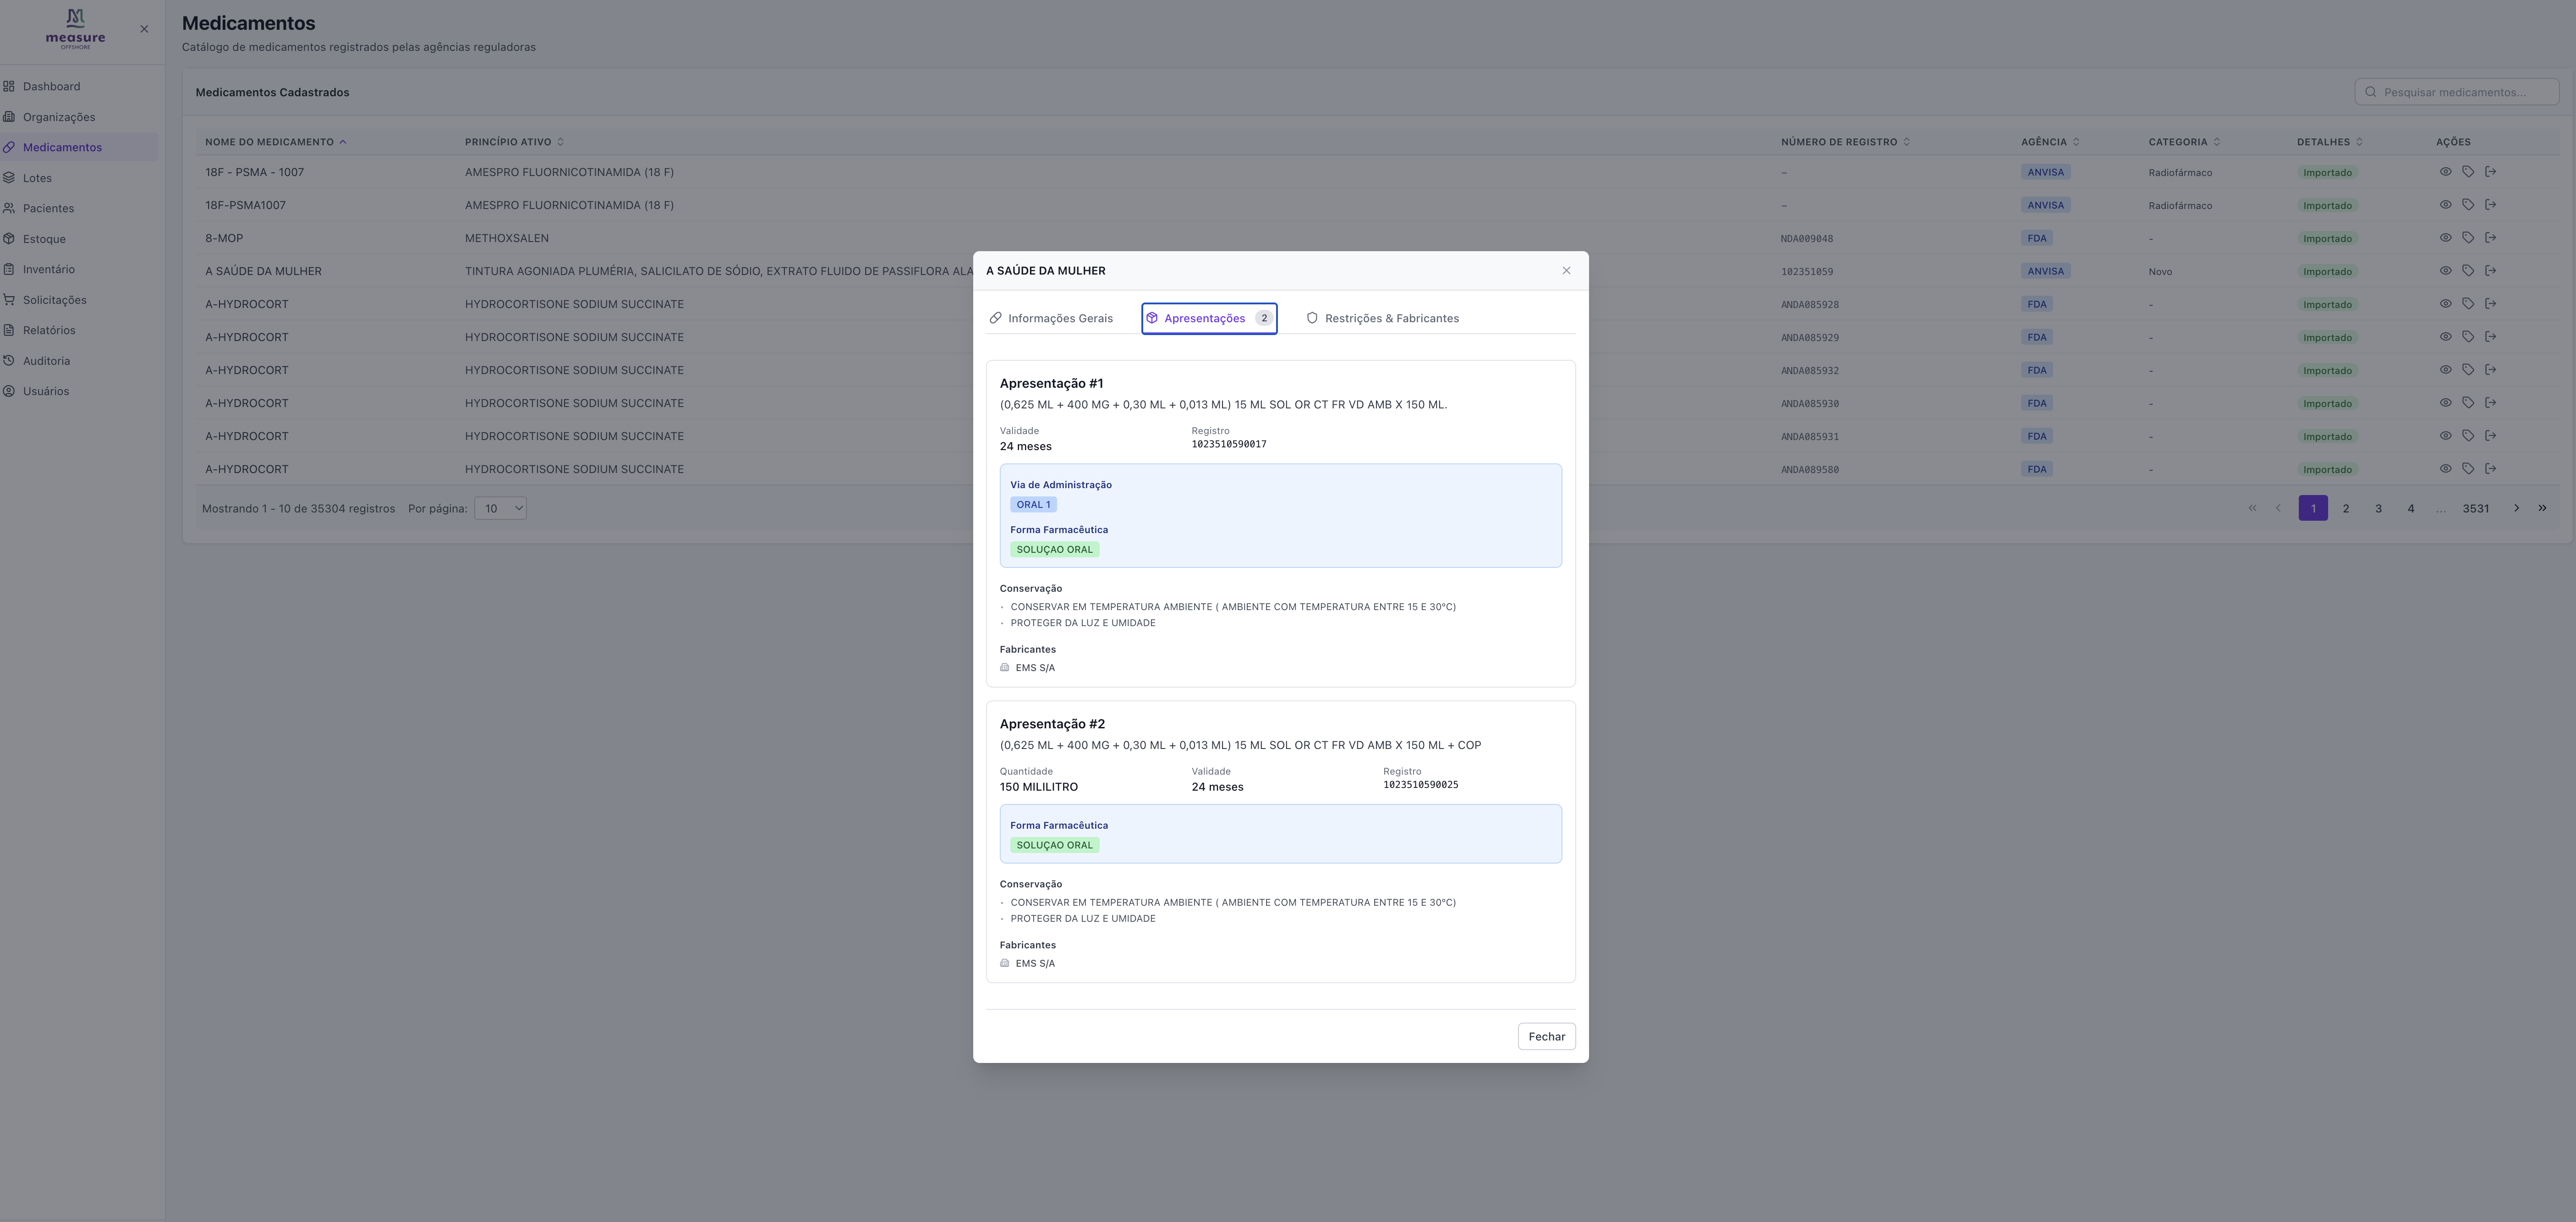Click the eye view icon for 8-MOP row
This screenshot has height=1222, width=2576.
[2445, 238]
